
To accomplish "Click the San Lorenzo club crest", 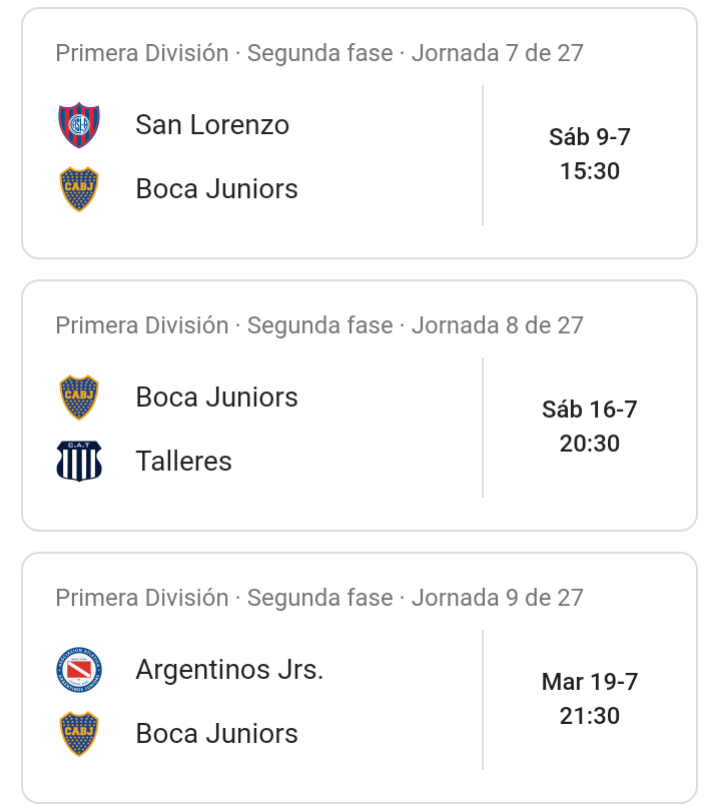I will pos(79,125).
